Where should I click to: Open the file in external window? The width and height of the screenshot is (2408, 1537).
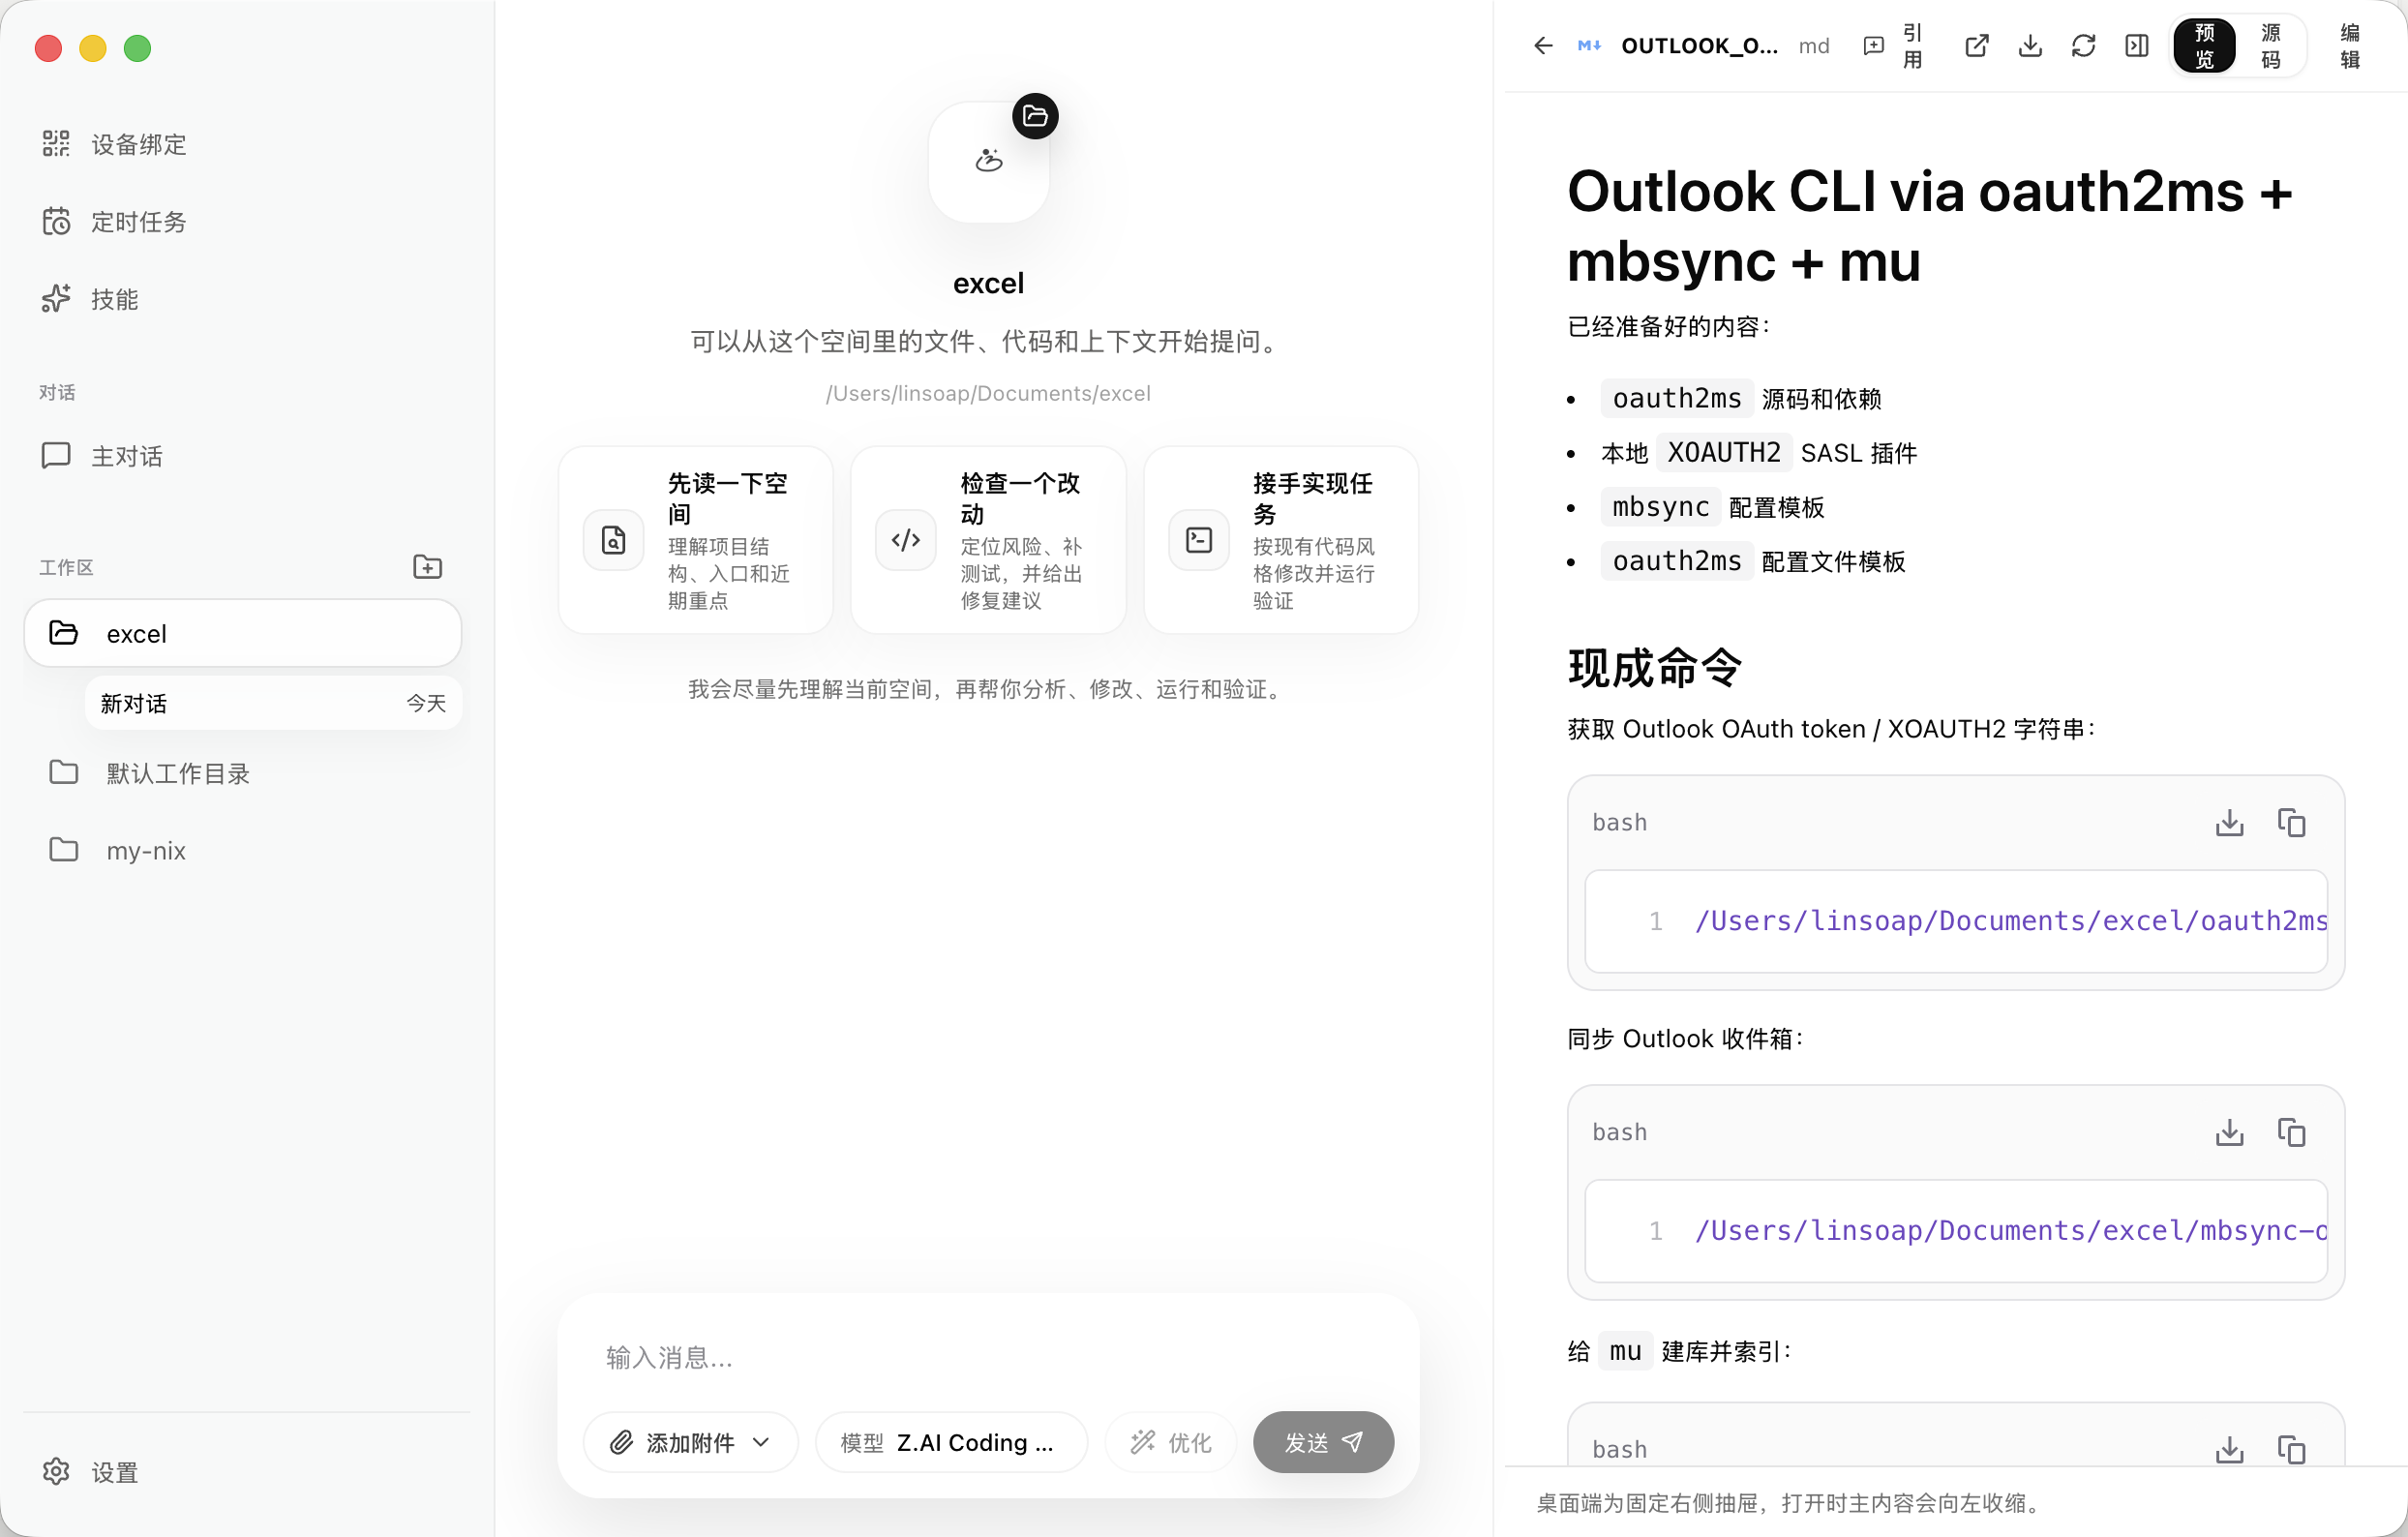[1976, 46]
